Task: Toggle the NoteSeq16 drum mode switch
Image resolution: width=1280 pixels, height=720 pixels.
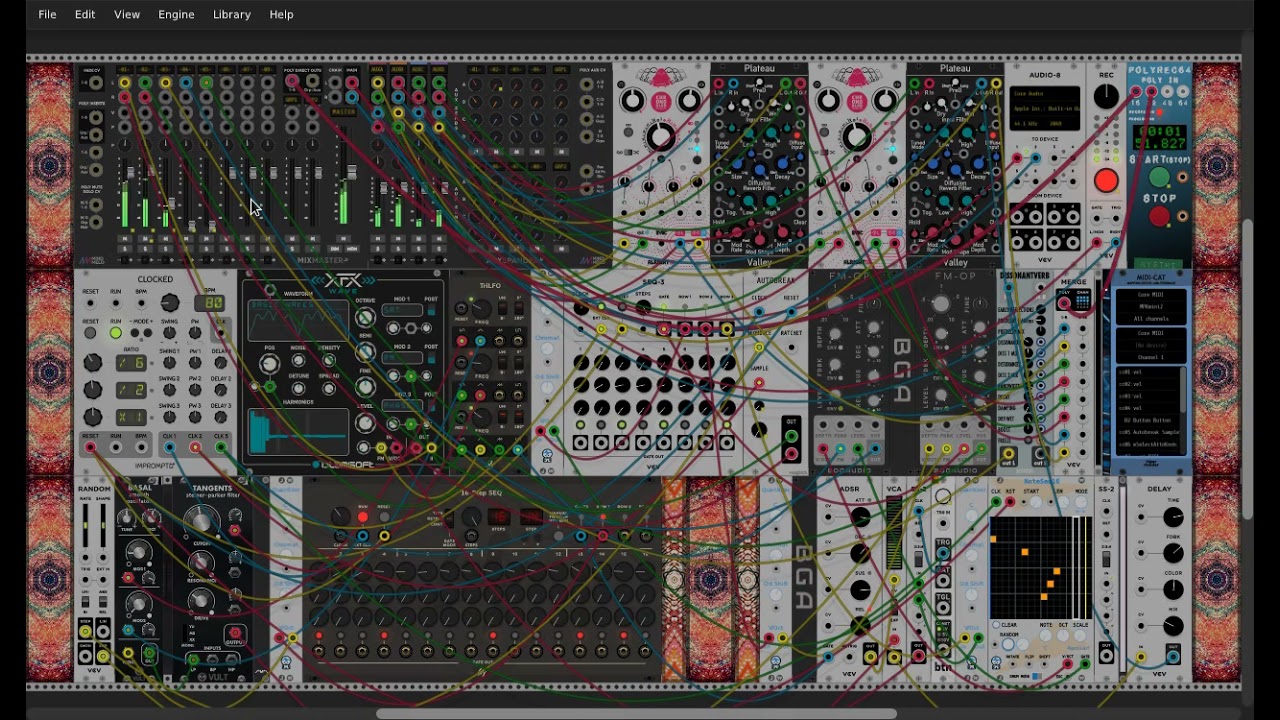Action: (1036, 676)
